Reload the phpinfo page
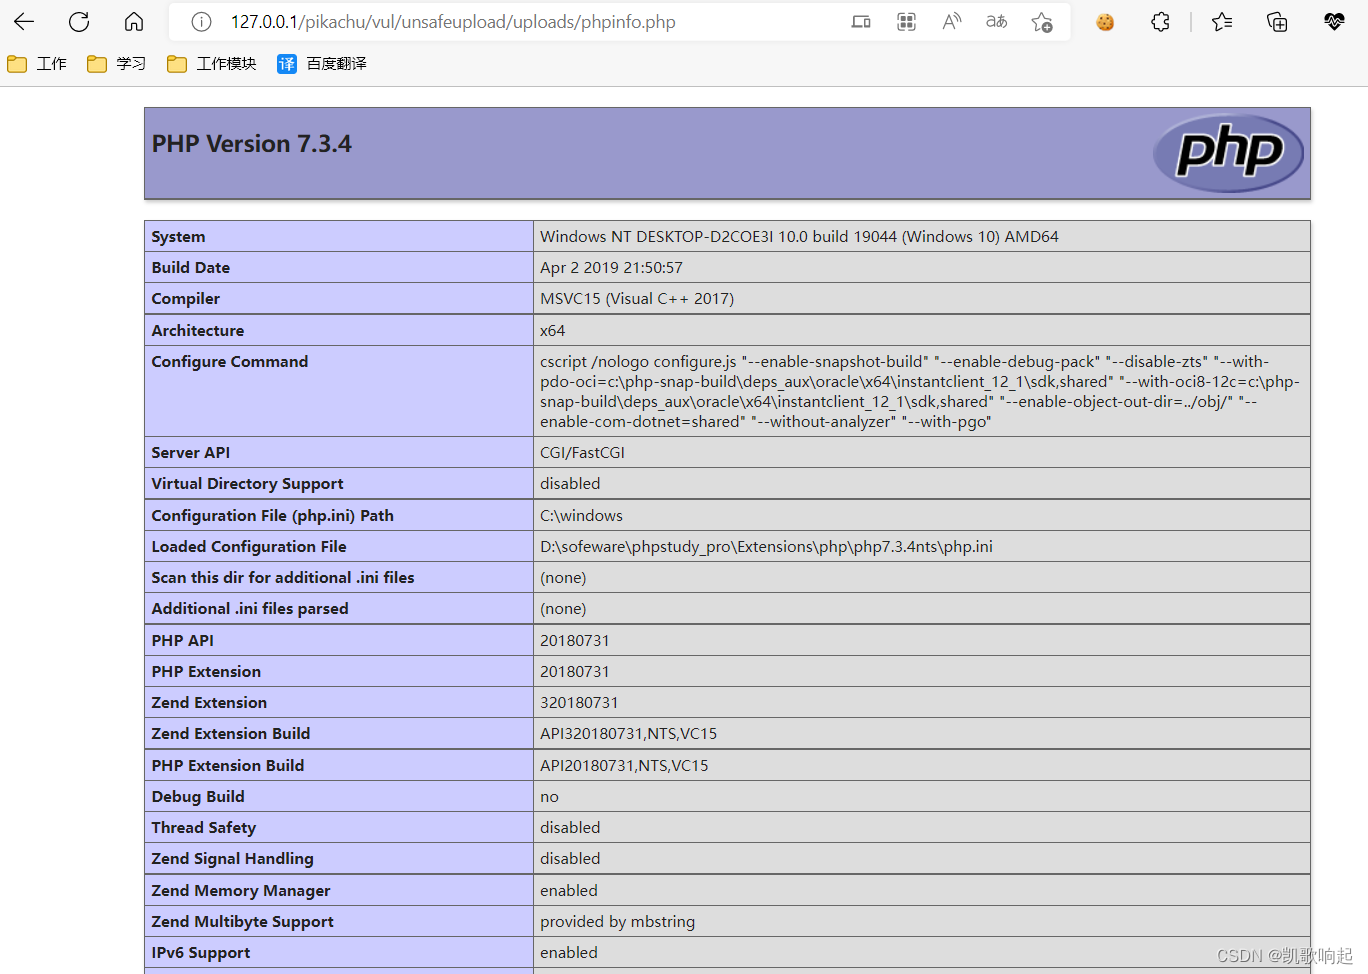 point(79,22)
